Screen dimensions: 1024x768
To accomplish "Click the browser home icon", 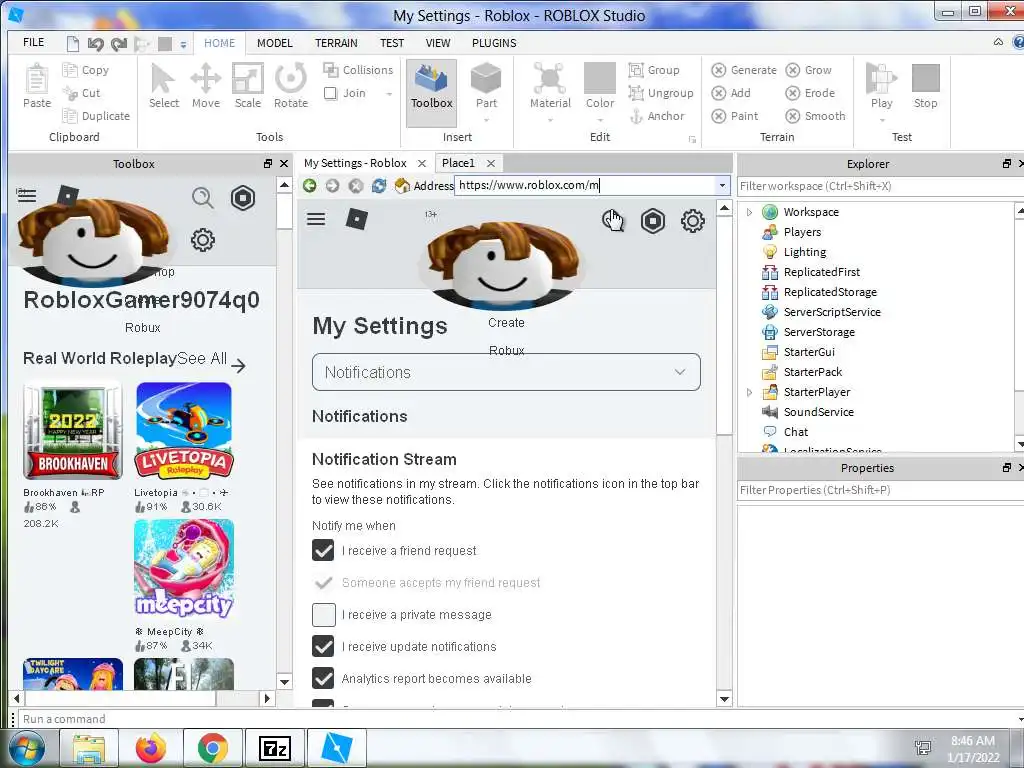I will [402, 185].
